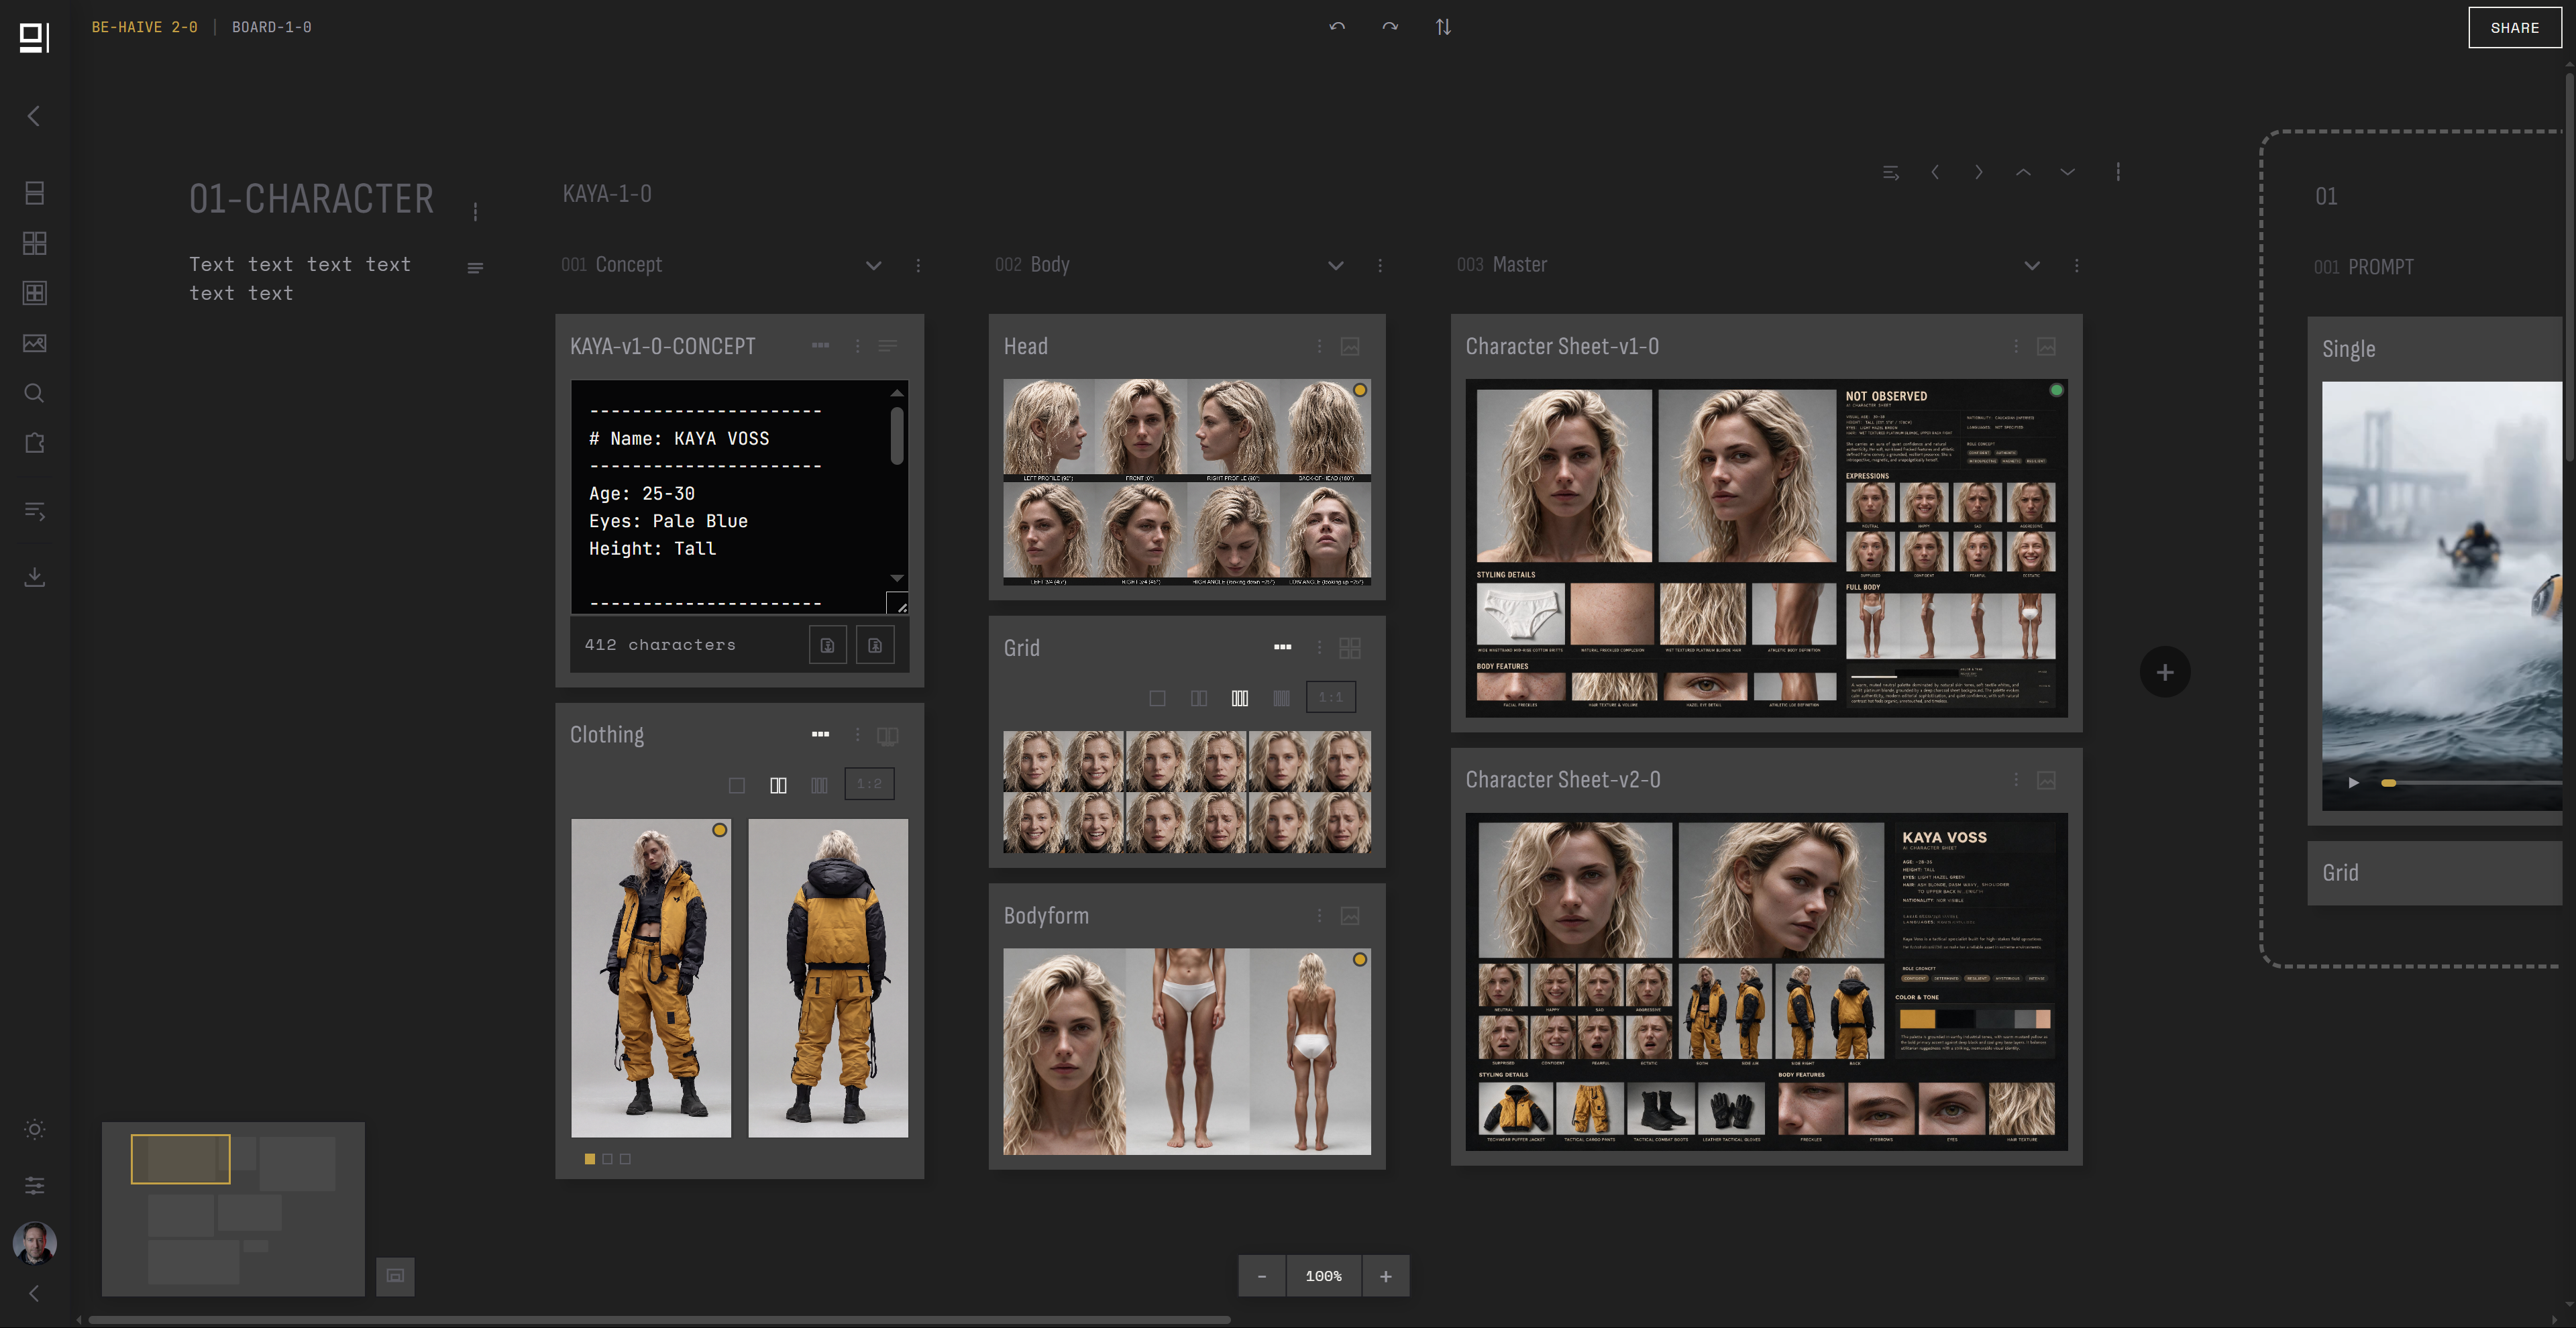Click the round plus add button
2576x1328 pixels.
[x=2165, y=673]
